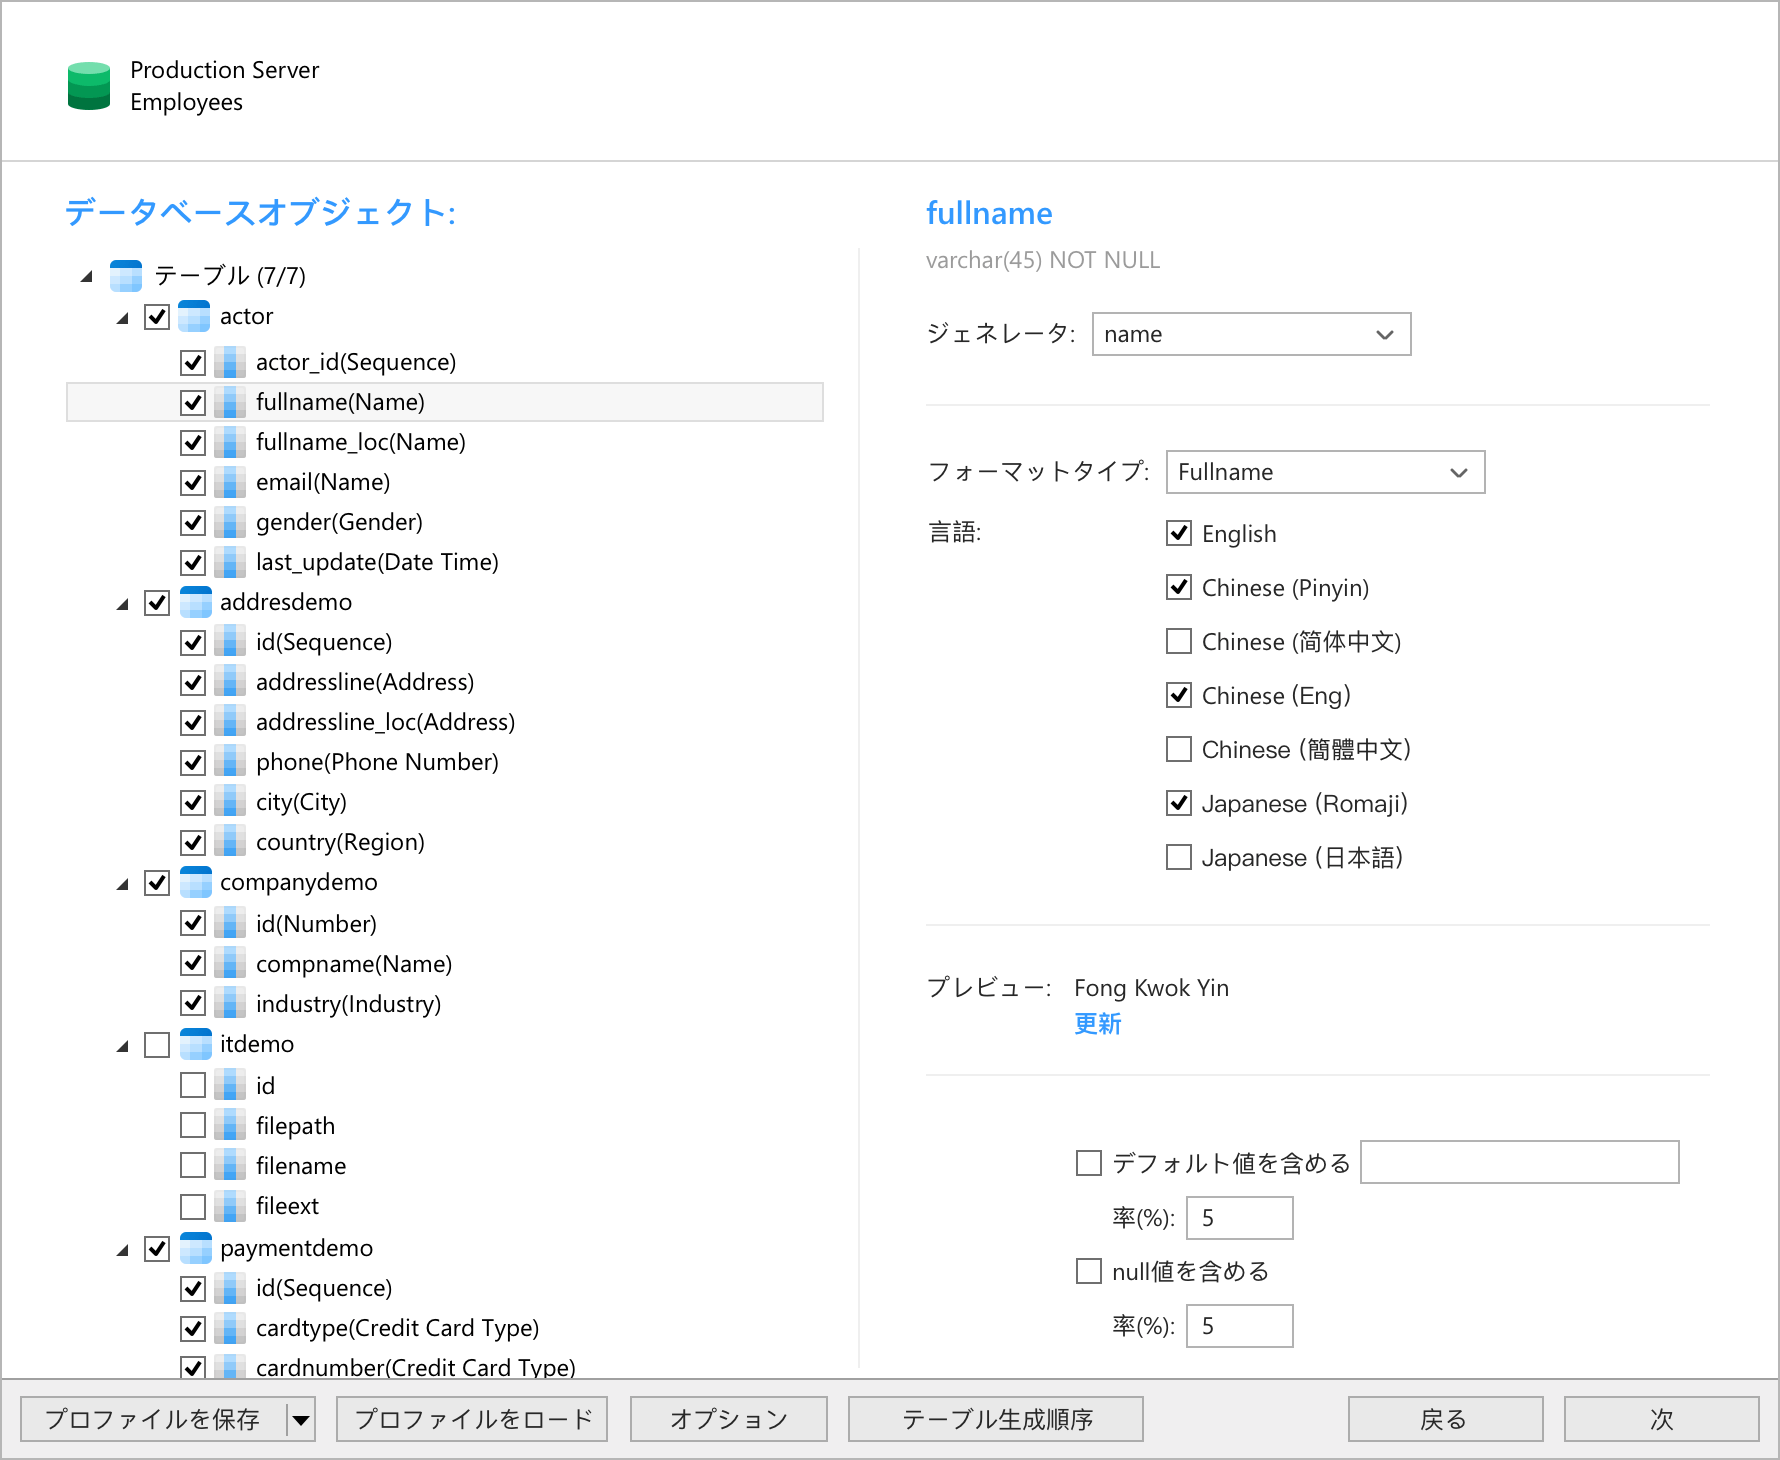Click the column icon beside filepath

click(230, 1126)
